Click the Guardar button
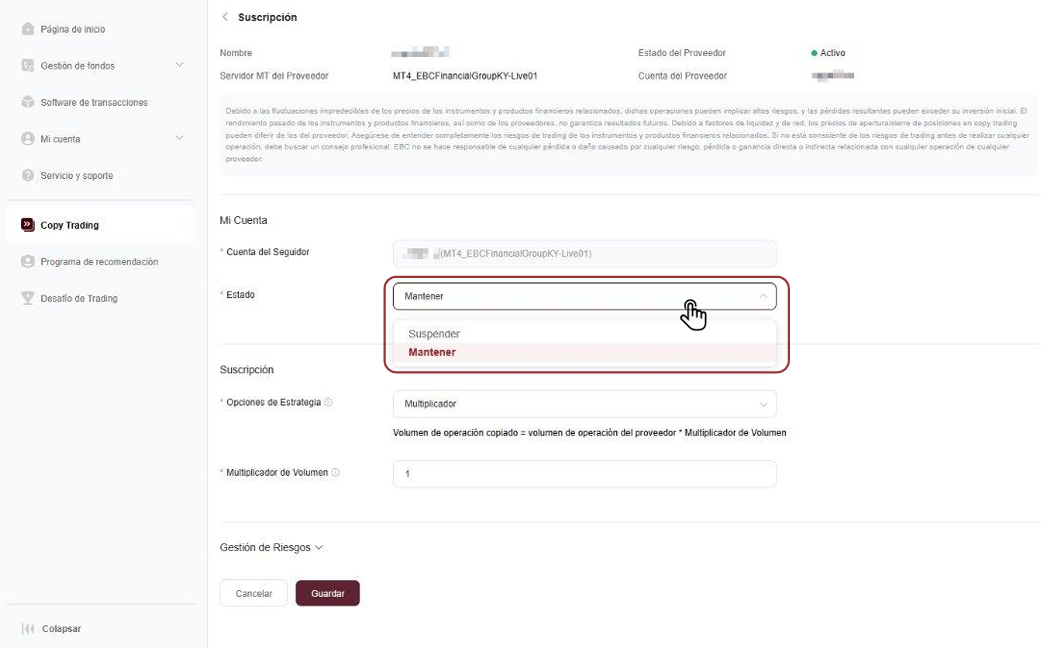Screen dimensions: 1045x648 tap(328, 593)
